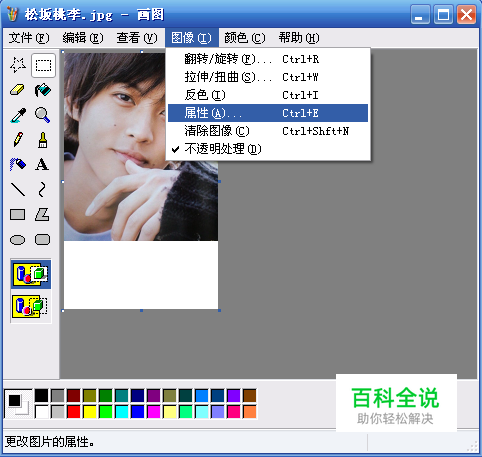This screenshot has width=482, height=457.
Task: Pick the orange color swatch
Action: point(250,412)
